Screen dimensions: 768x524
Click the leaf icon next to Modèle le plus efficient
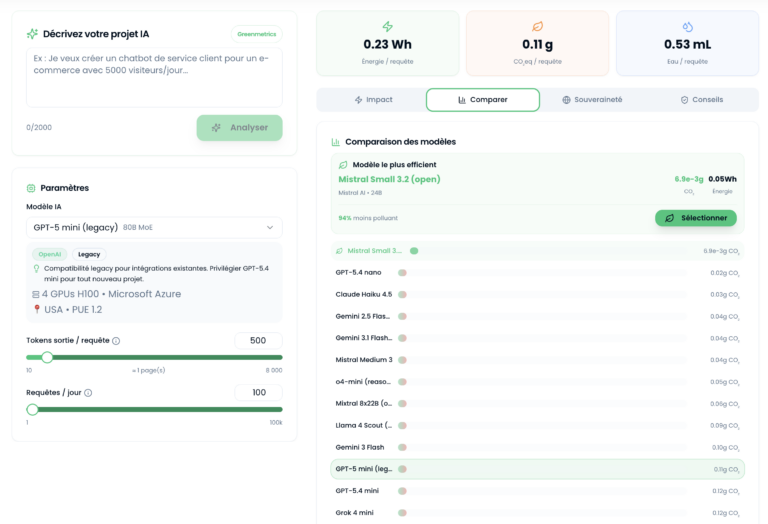(x=343, y=165)
